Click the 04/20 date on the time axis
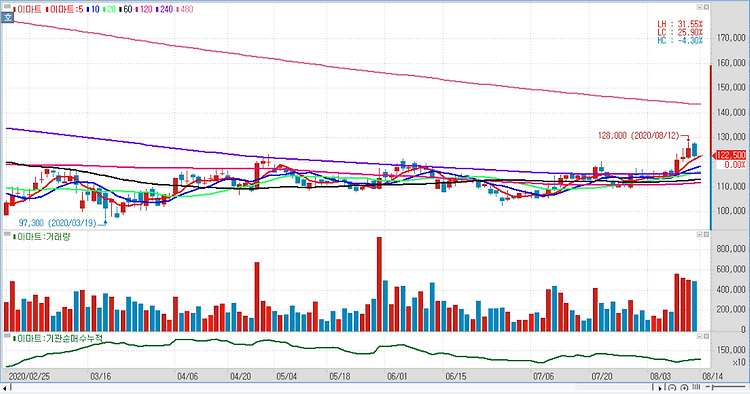This screenshot has width=750, height=394. (x=241, y=376)
